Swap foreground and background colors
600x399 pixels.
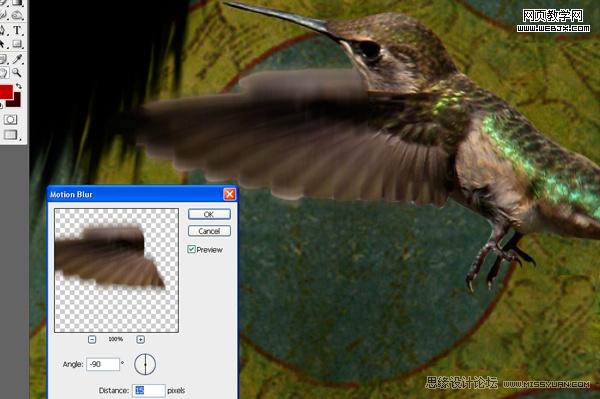pos(18,86)
